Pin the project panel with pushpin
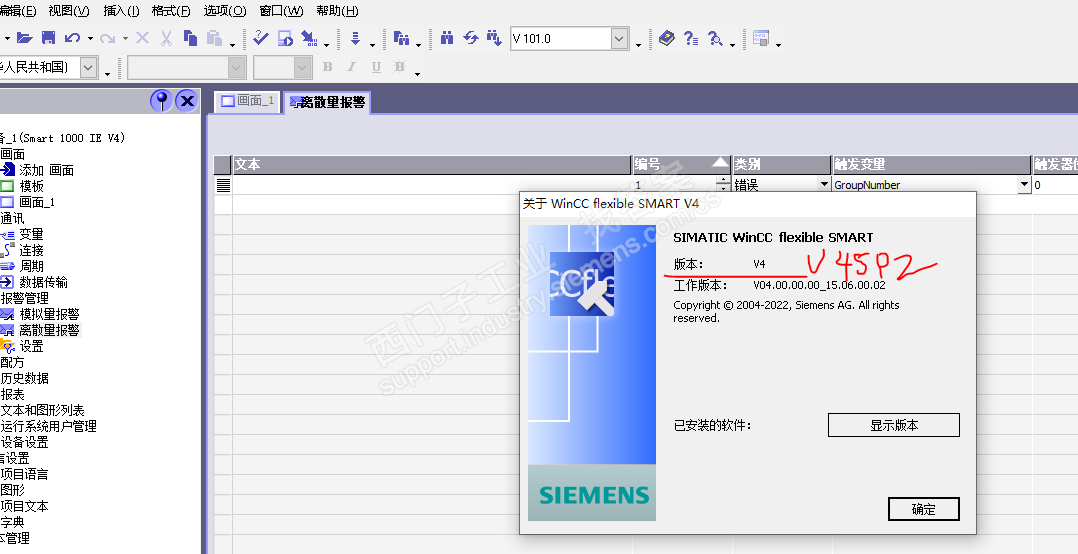This screenshot has width=1078, height=554. pos(162,101)
